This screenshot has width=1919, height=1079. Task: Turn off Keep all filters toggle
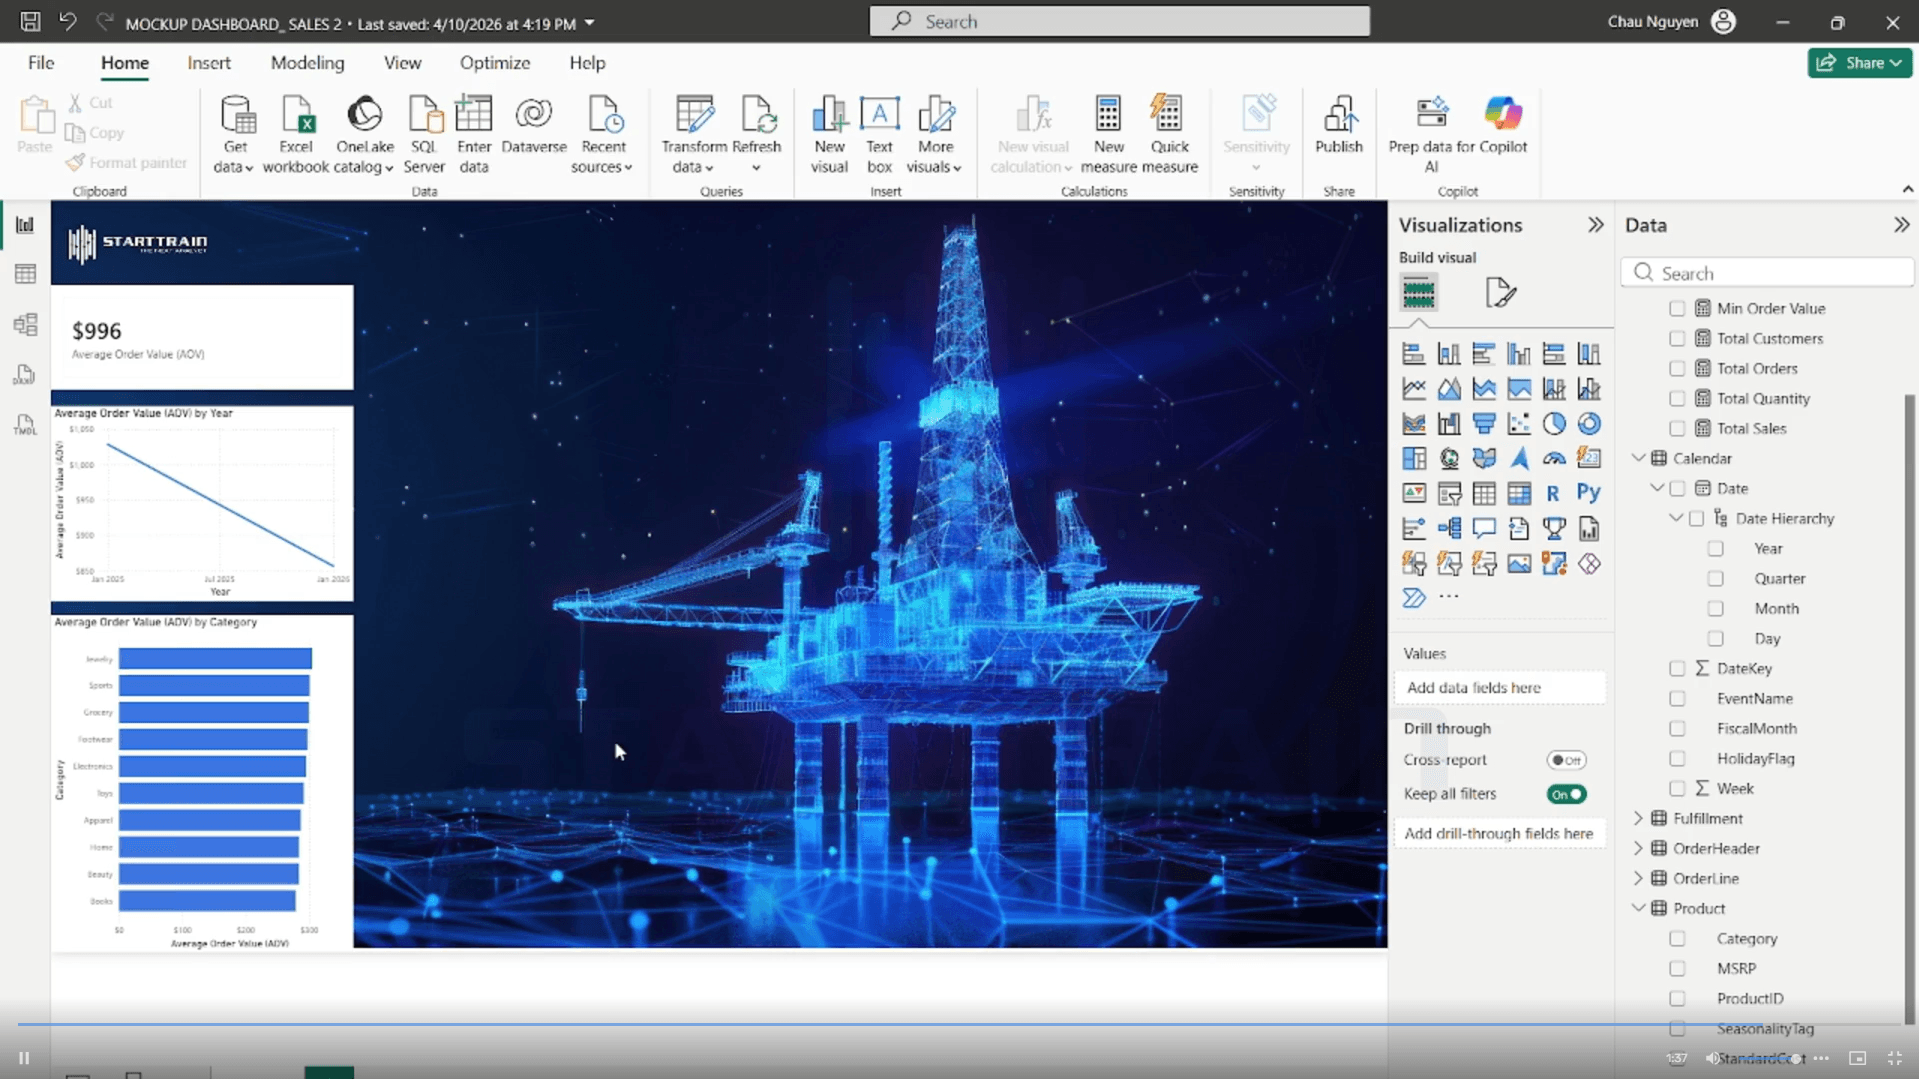(x=1566, y=794)
